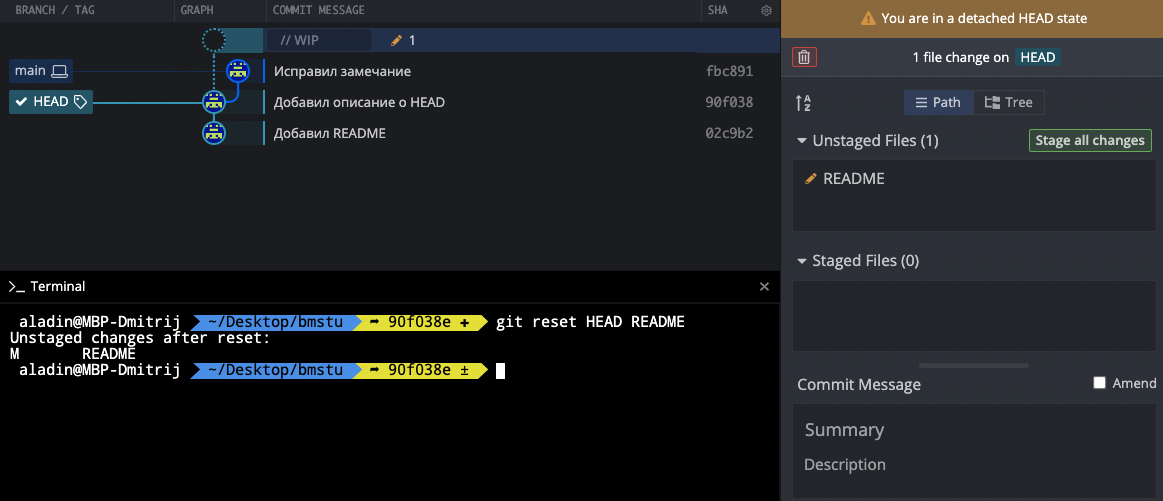This screenshot has height=501, width=1163.
Task: Click the Description text area
Action: click(974, 465)
